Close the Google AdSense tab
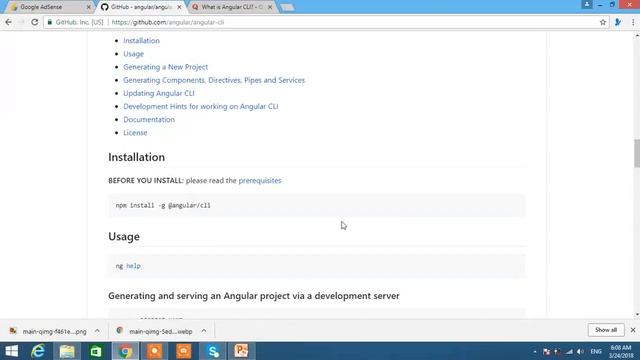This screenshot has height=360, width=640. [89, 7]
